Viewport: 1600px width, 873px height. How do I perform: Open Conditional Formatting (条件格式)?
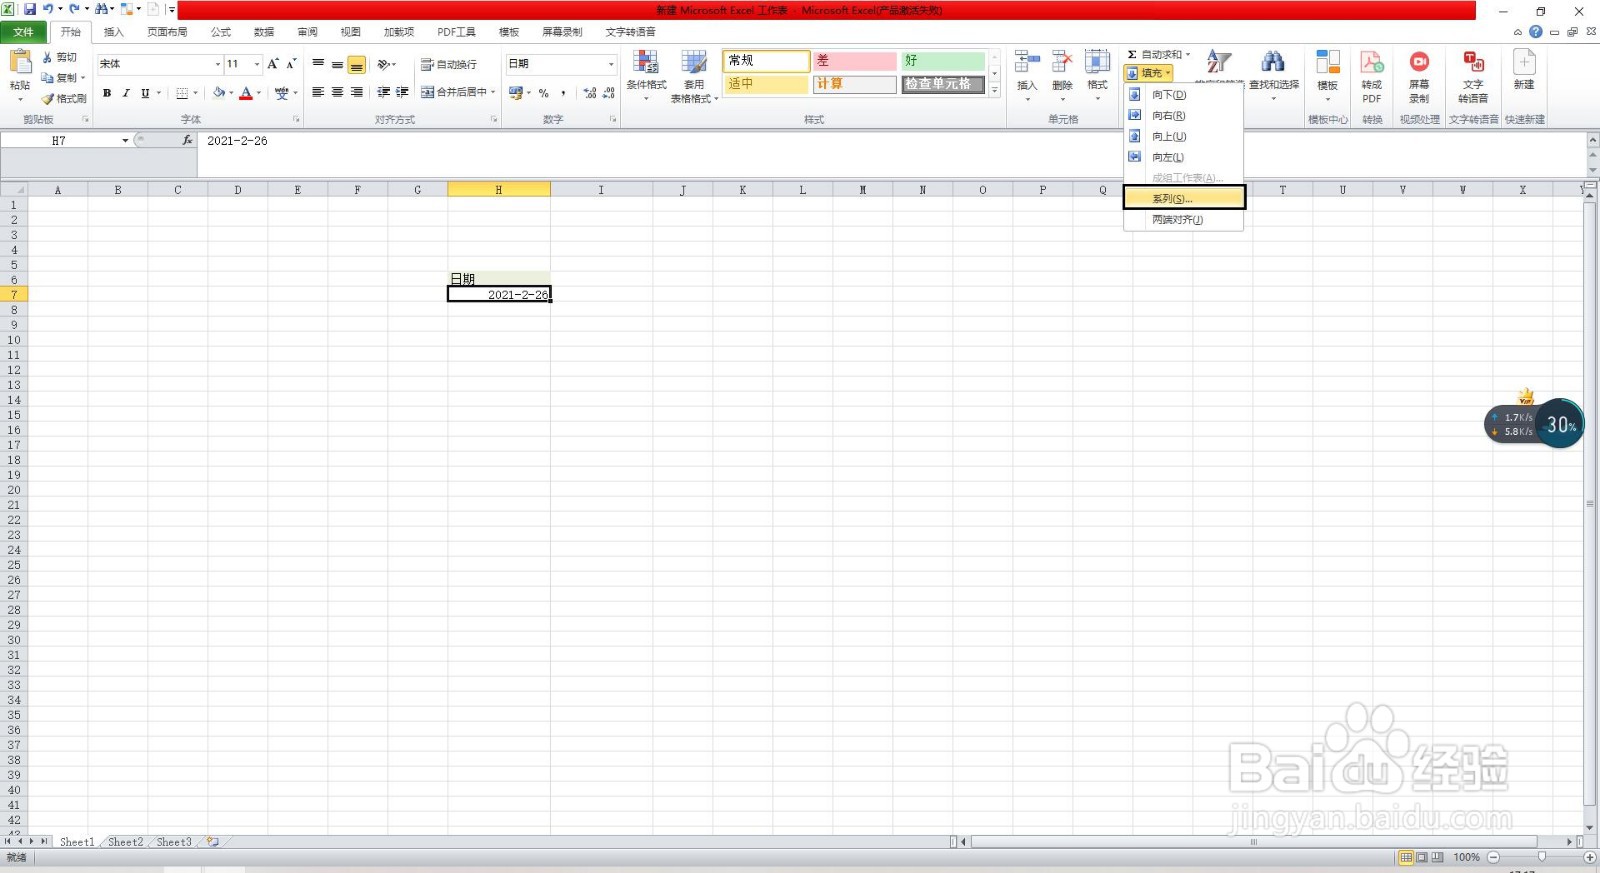tap(646, 74)
